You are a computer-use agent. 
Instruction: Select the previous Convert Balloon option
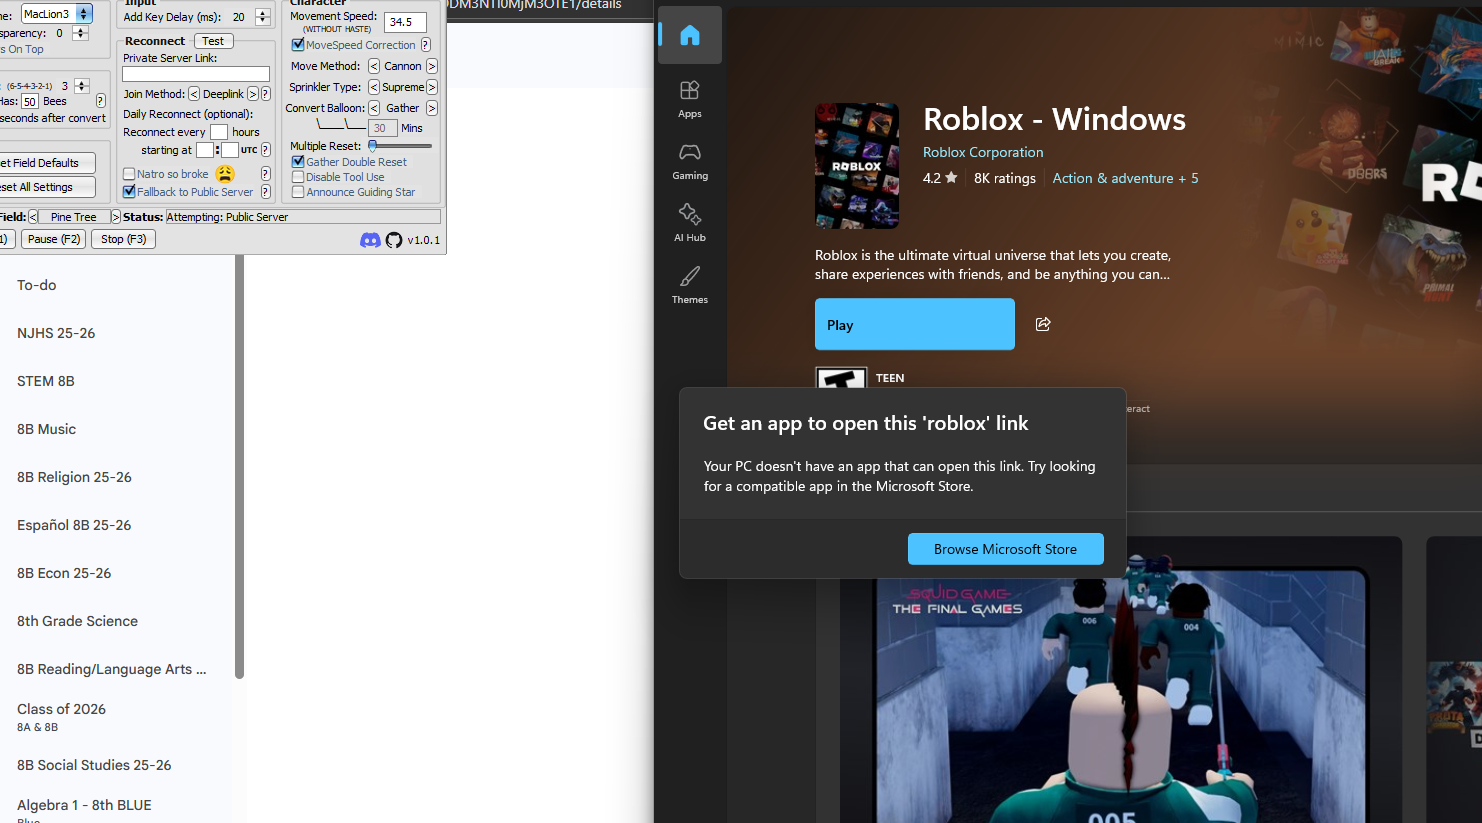374,108
